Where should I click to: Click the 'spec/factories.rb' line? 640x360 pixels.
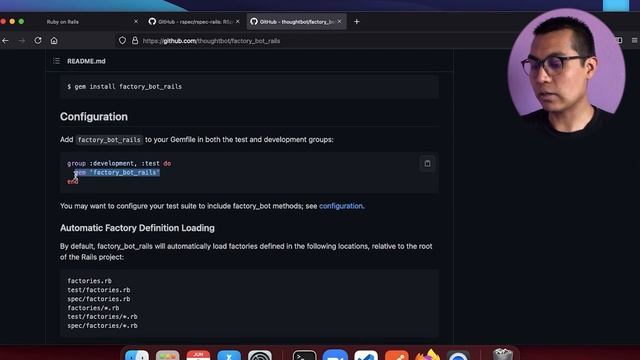click(x=99, y=299)
